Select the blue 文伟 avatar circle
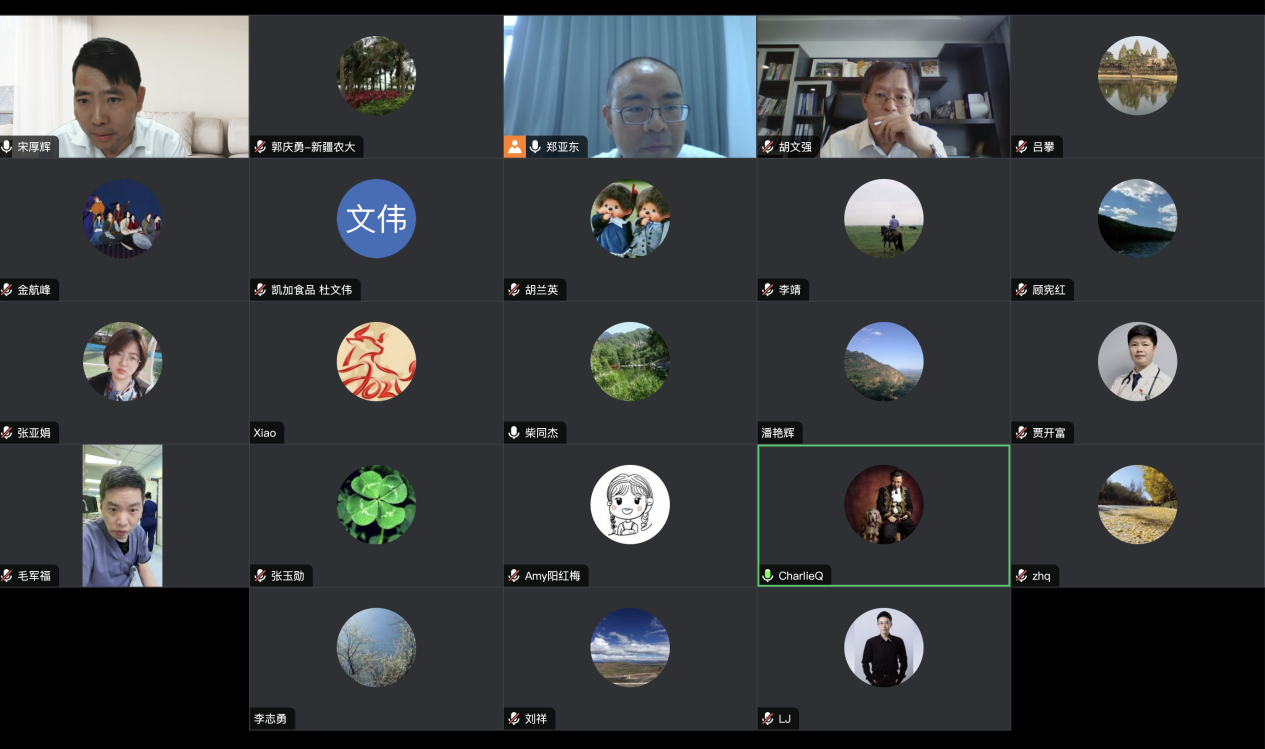Screen dimensions: 1265x749 pos(376,219)
